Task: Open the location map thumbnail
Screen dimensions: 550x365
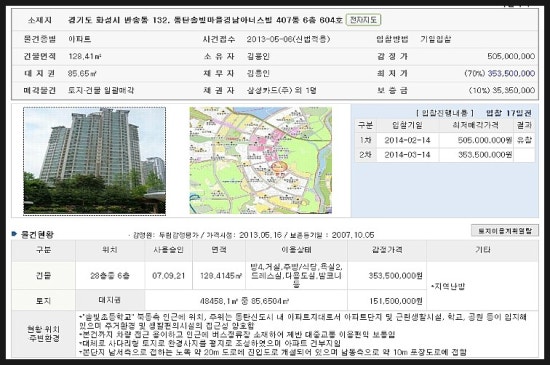Action: click(x=261, y=161)
